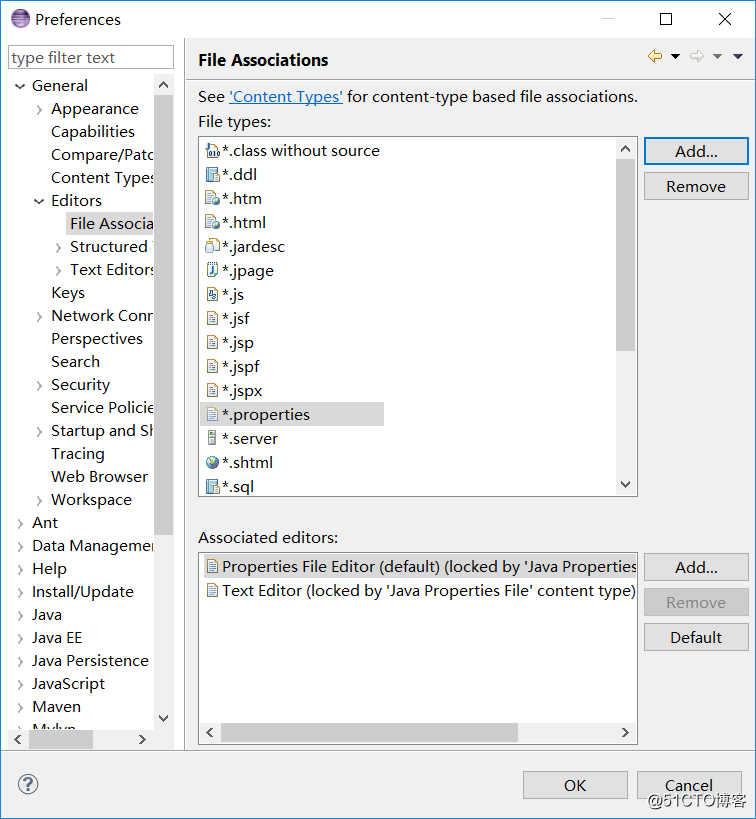Click the *.ddl file type icon
Viewport: 756px width, 819px height.
click(212, 174)
